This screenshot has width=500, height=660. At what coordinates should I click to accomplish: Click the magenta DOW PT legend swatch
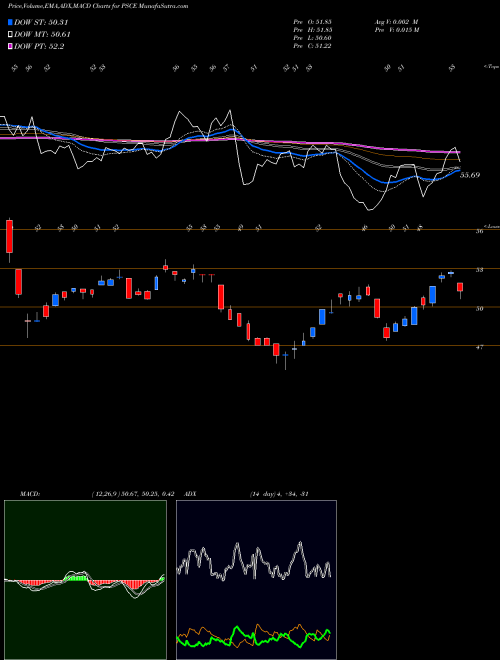pyautogui.click(x=10, y=46)
